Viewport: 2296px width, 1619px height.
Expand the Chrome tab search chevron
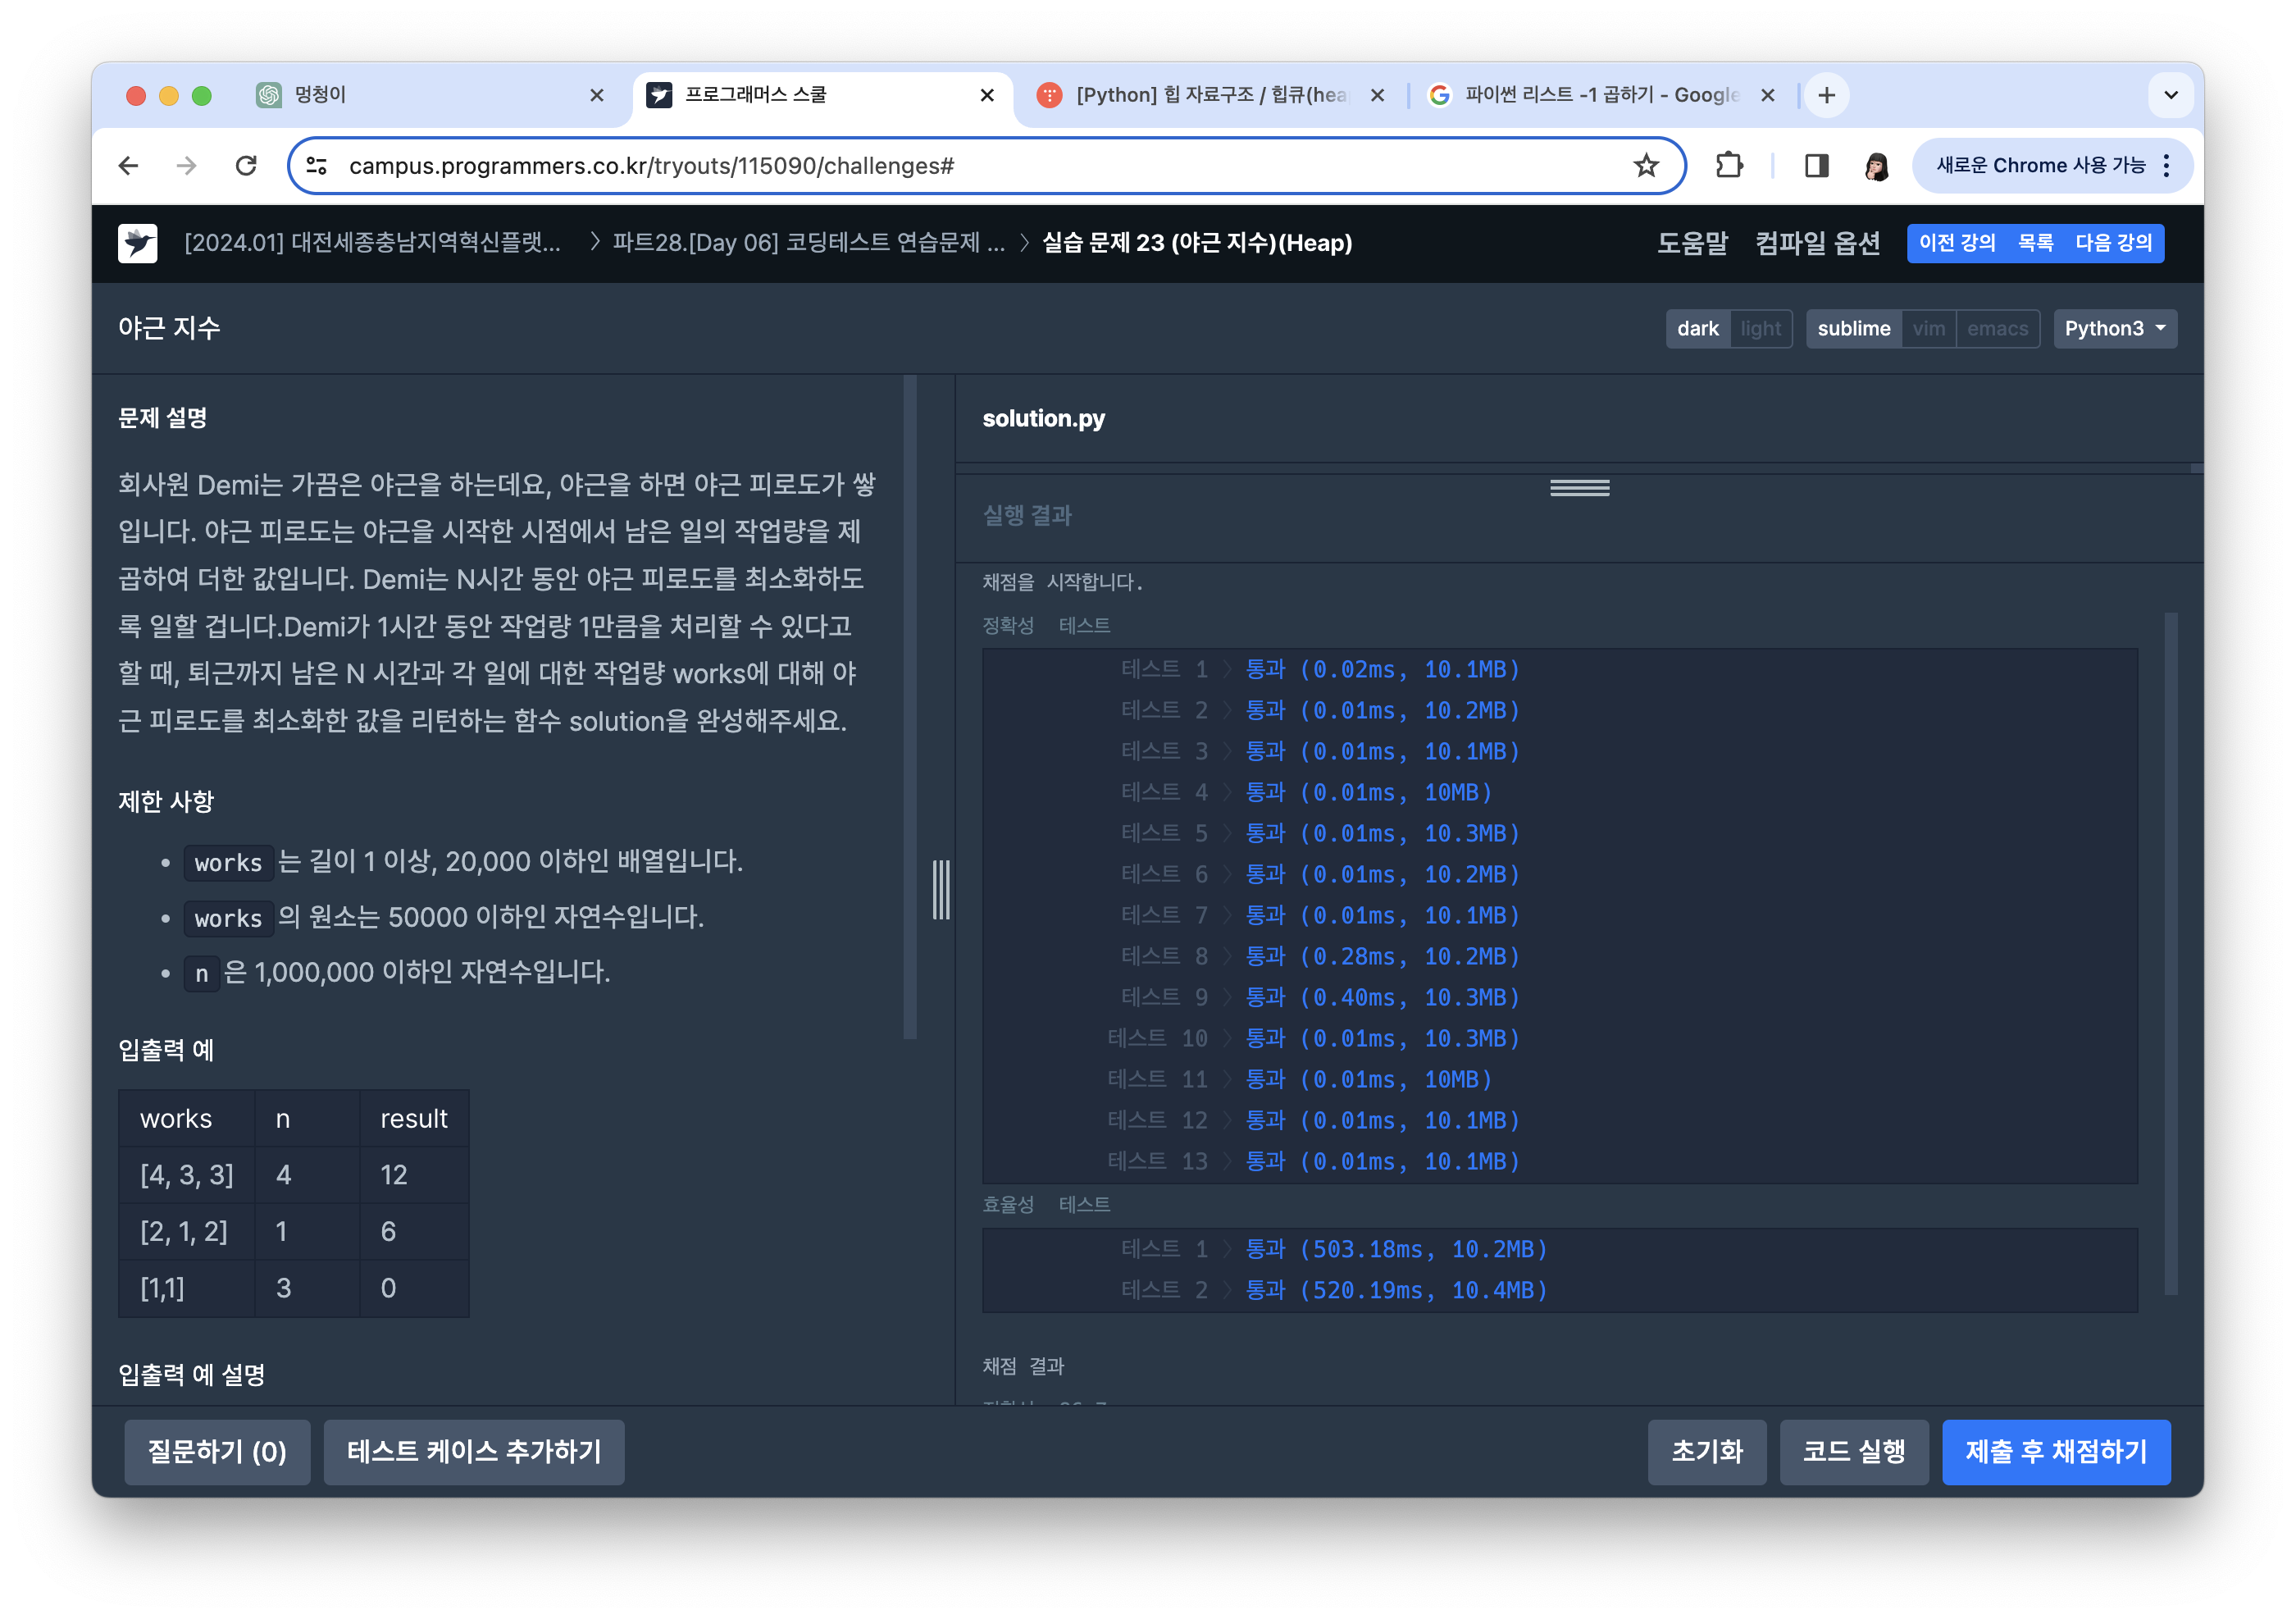point(2170,95)
